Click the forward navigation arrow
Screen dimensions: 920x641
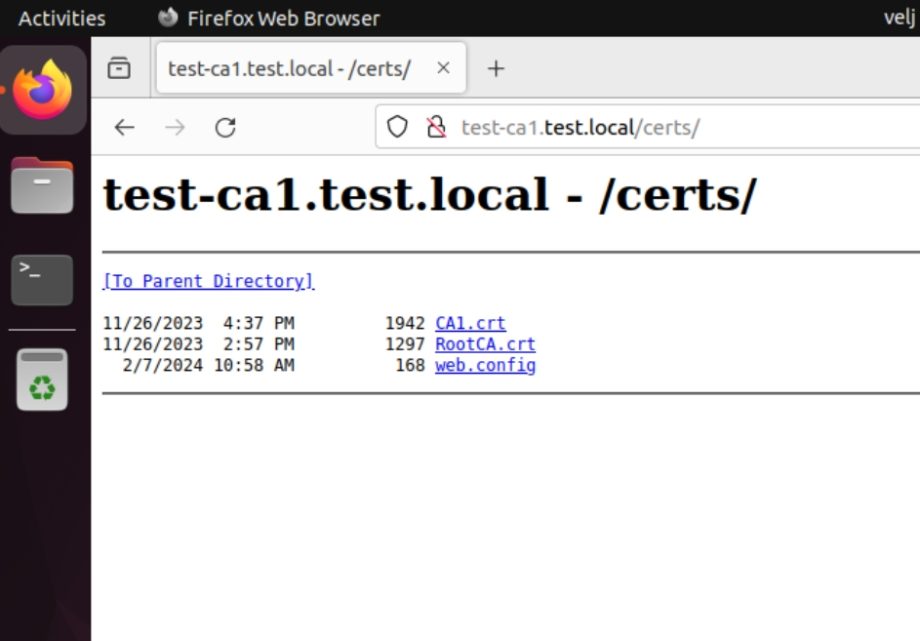click(174, 127)
